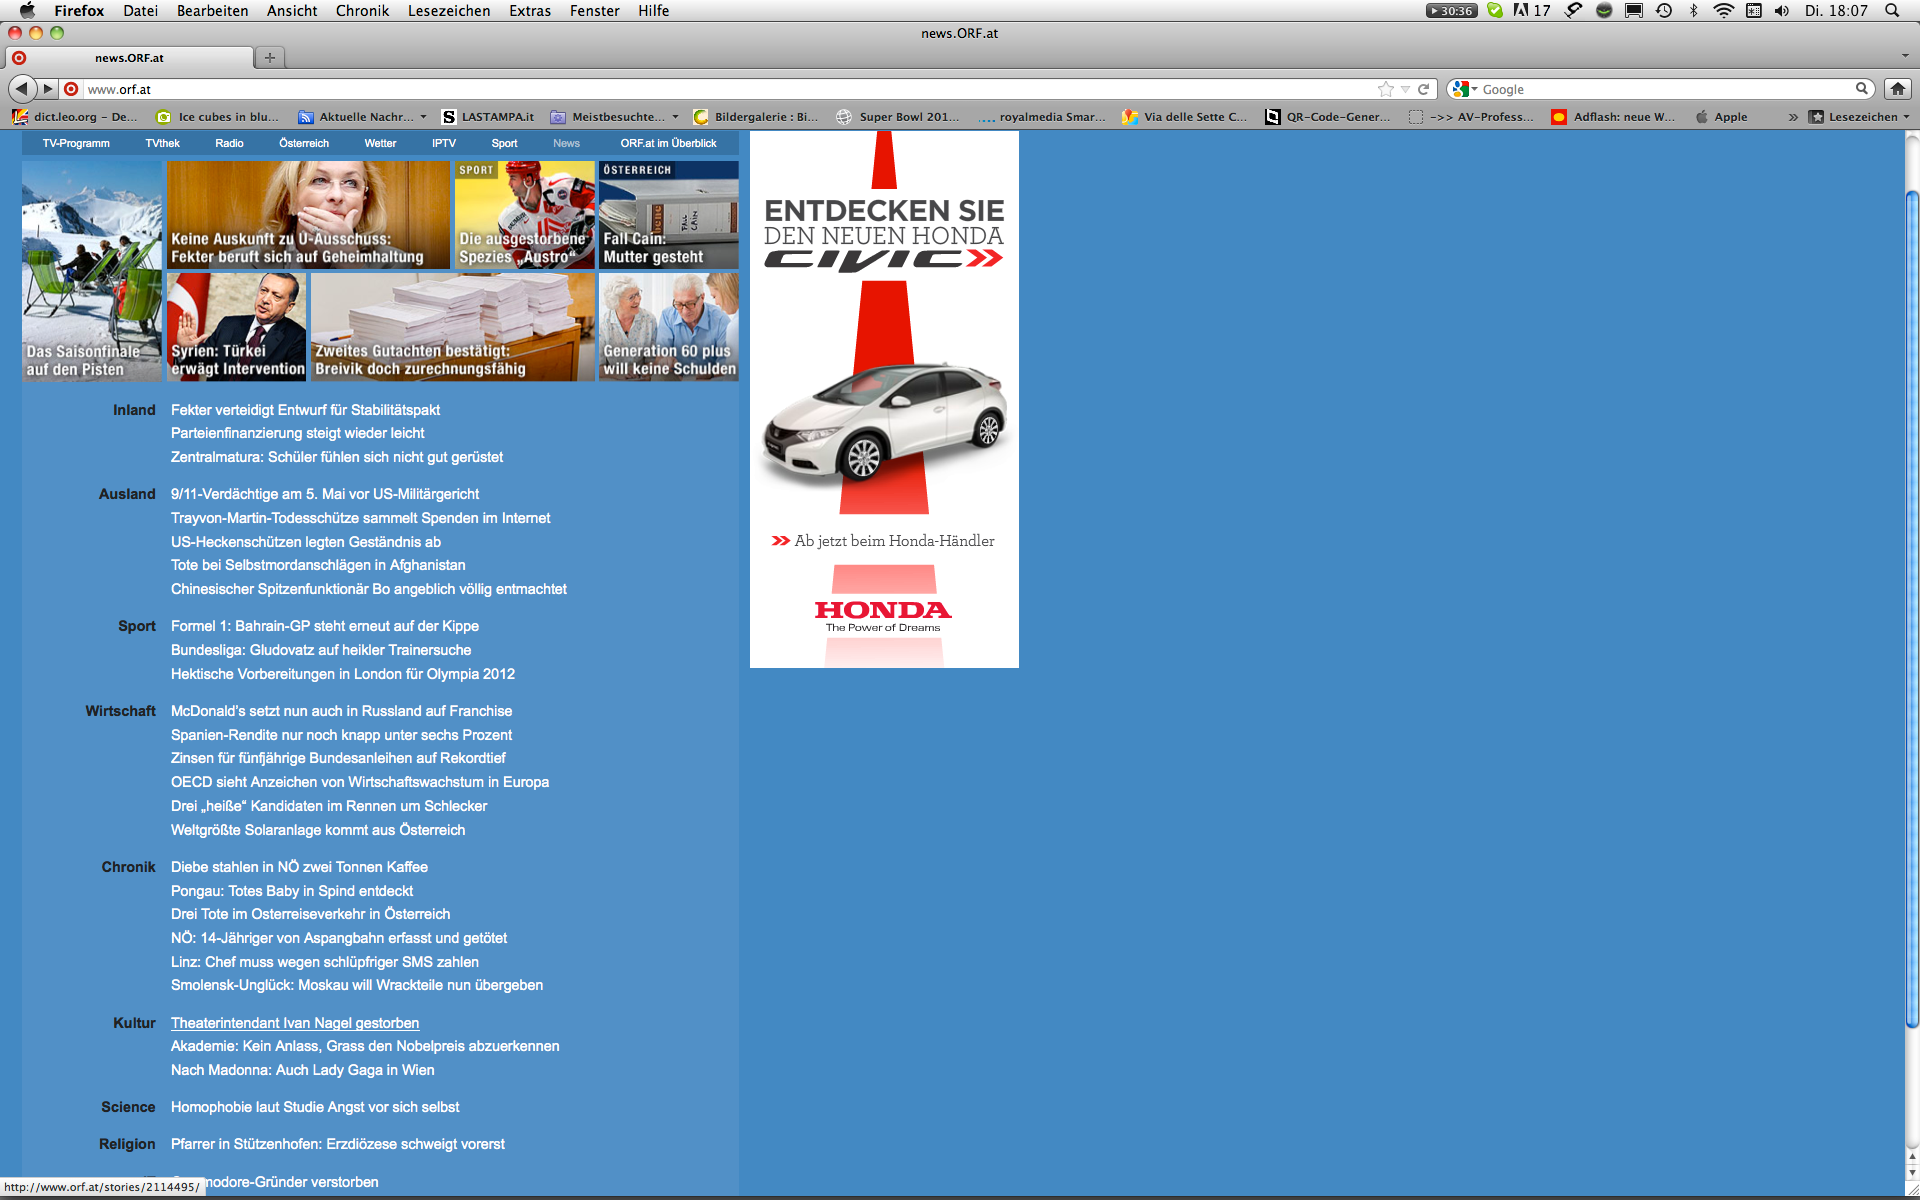
Task: Open Via delle Sette C... bookmark
Action: click(x=1184, y=117)
